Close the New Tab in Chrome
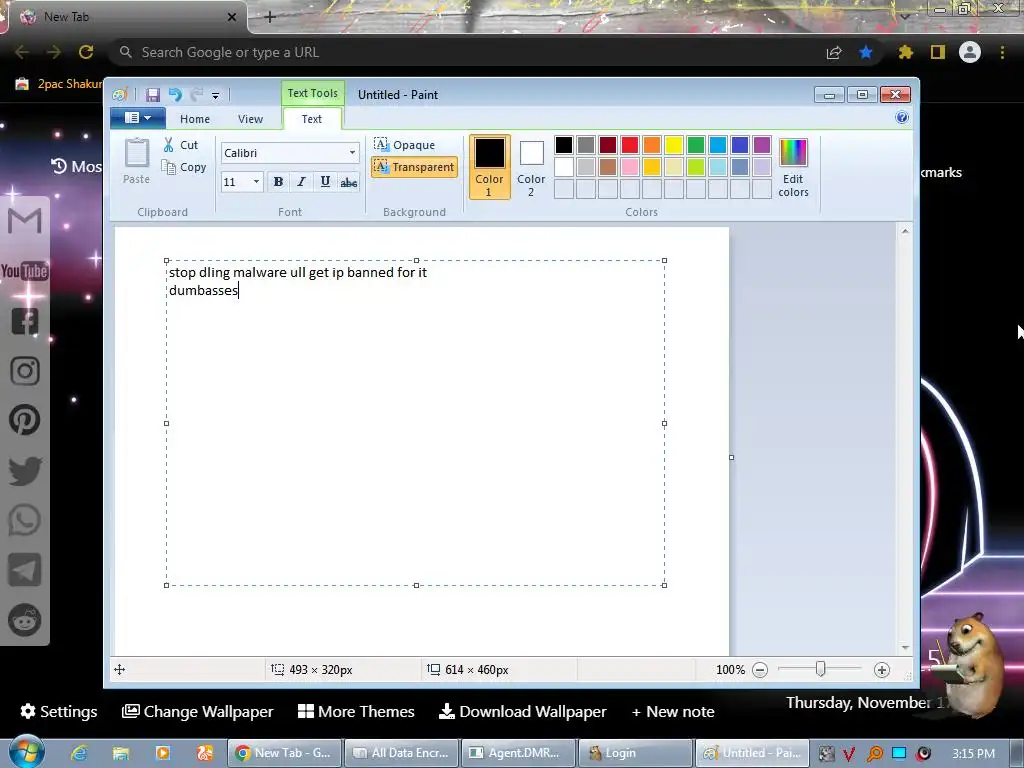1024x768 pixels. tap(232, 17)
